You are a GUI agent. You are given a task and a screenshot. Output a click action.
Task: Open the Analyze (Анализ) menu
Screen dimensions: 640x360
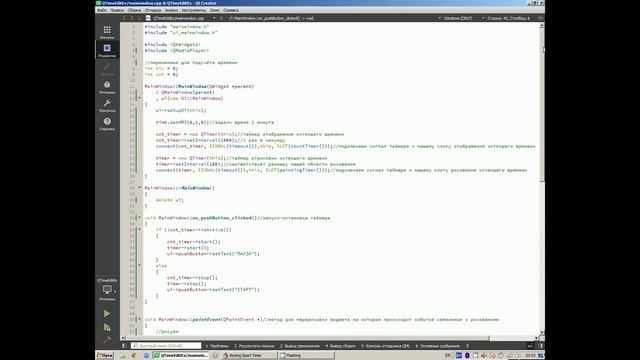click(x=171, y=10)
